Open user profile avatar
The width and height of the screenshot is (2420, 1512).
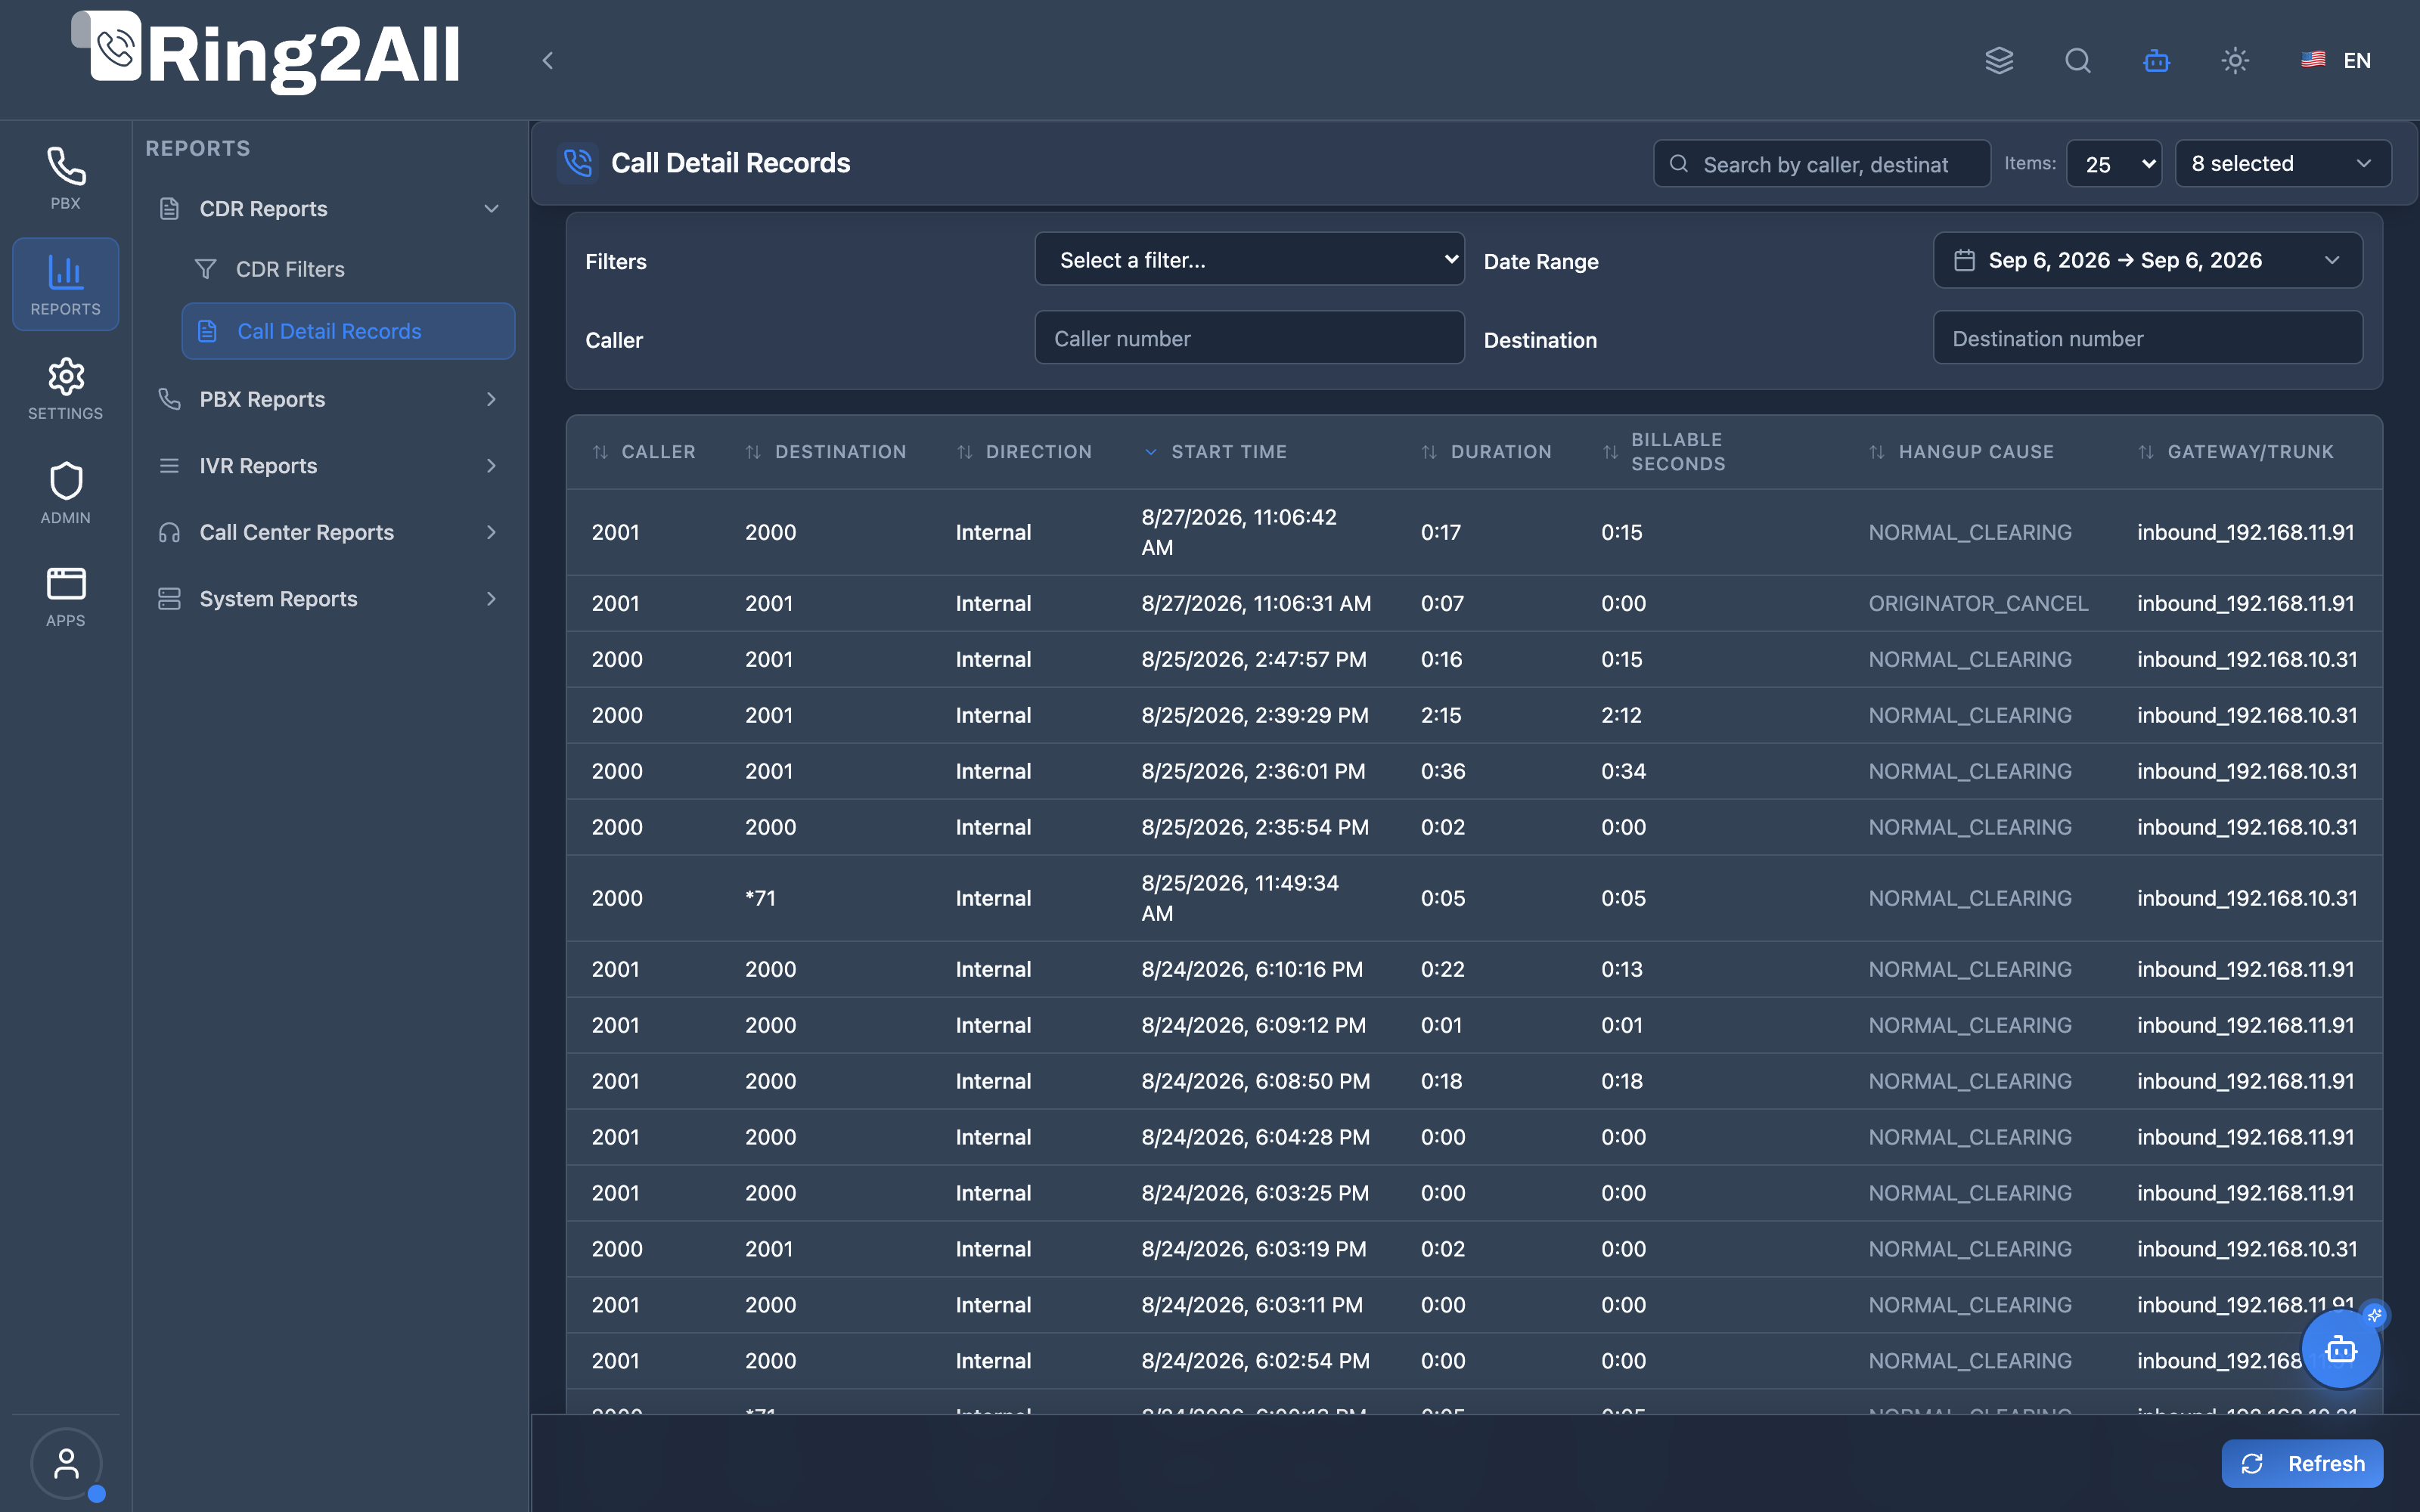66,1463
